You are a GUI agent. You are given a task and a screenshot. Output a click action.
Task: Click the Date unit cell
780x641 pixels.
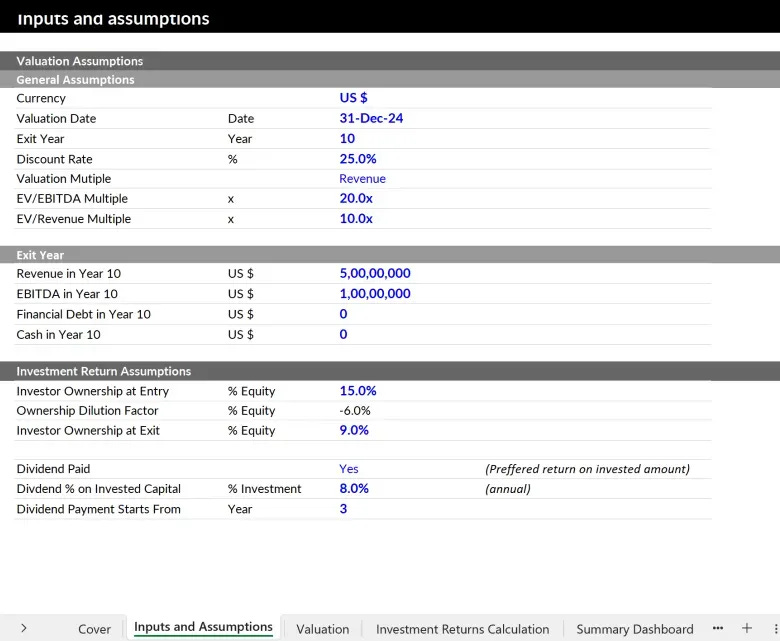241,119
